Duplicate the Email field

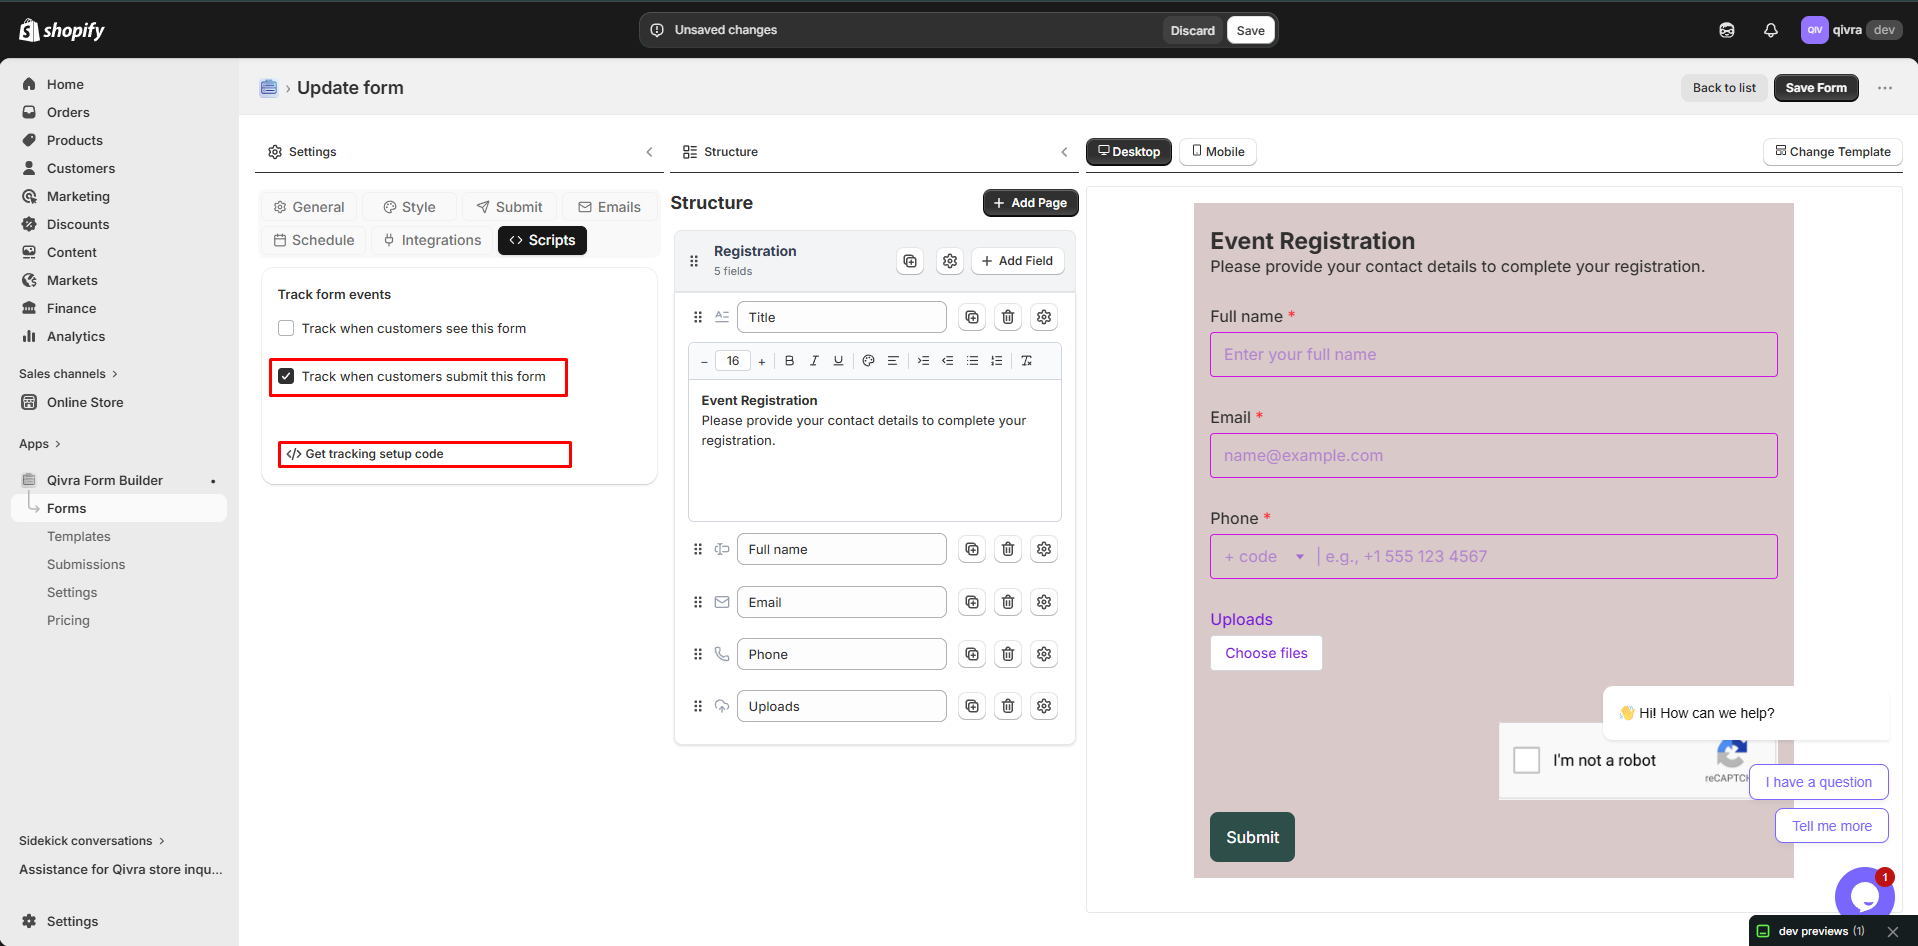point(972,602)
